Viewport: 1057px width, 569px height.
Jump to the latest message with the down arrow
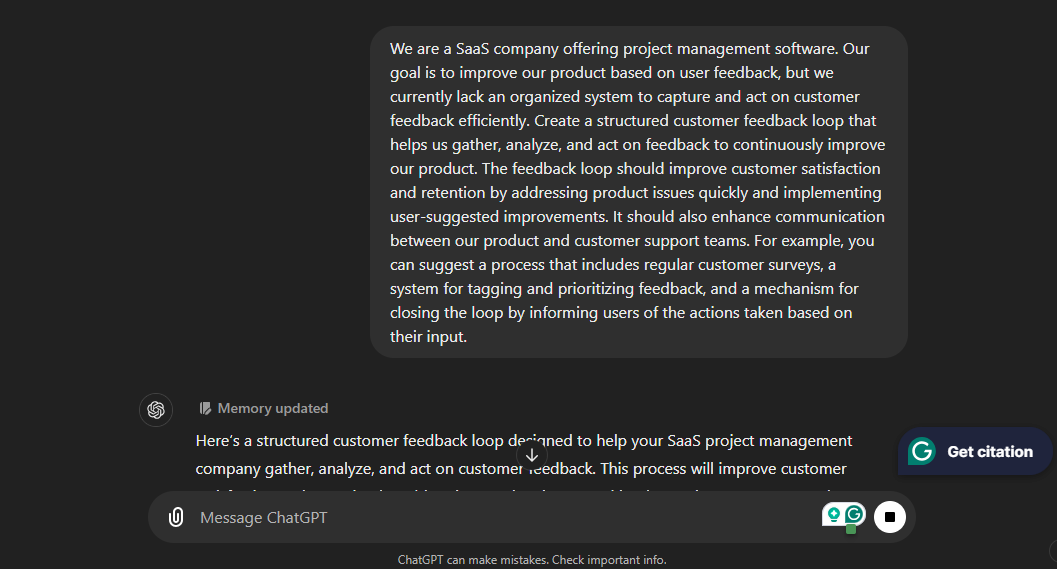click(x=532, y=455)
